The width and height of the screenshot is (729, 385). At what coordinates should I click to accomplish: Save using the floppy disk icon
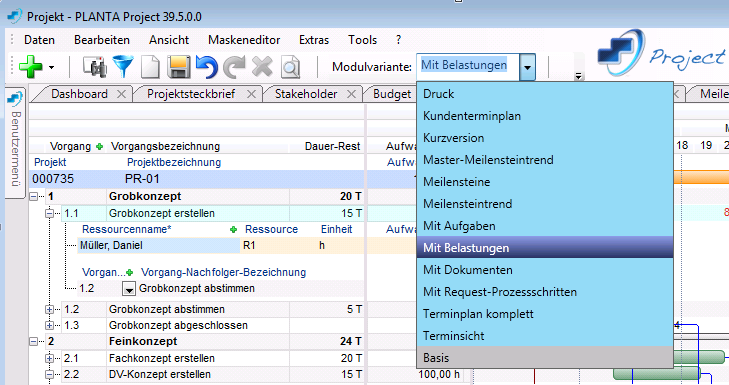pos(179,67)
